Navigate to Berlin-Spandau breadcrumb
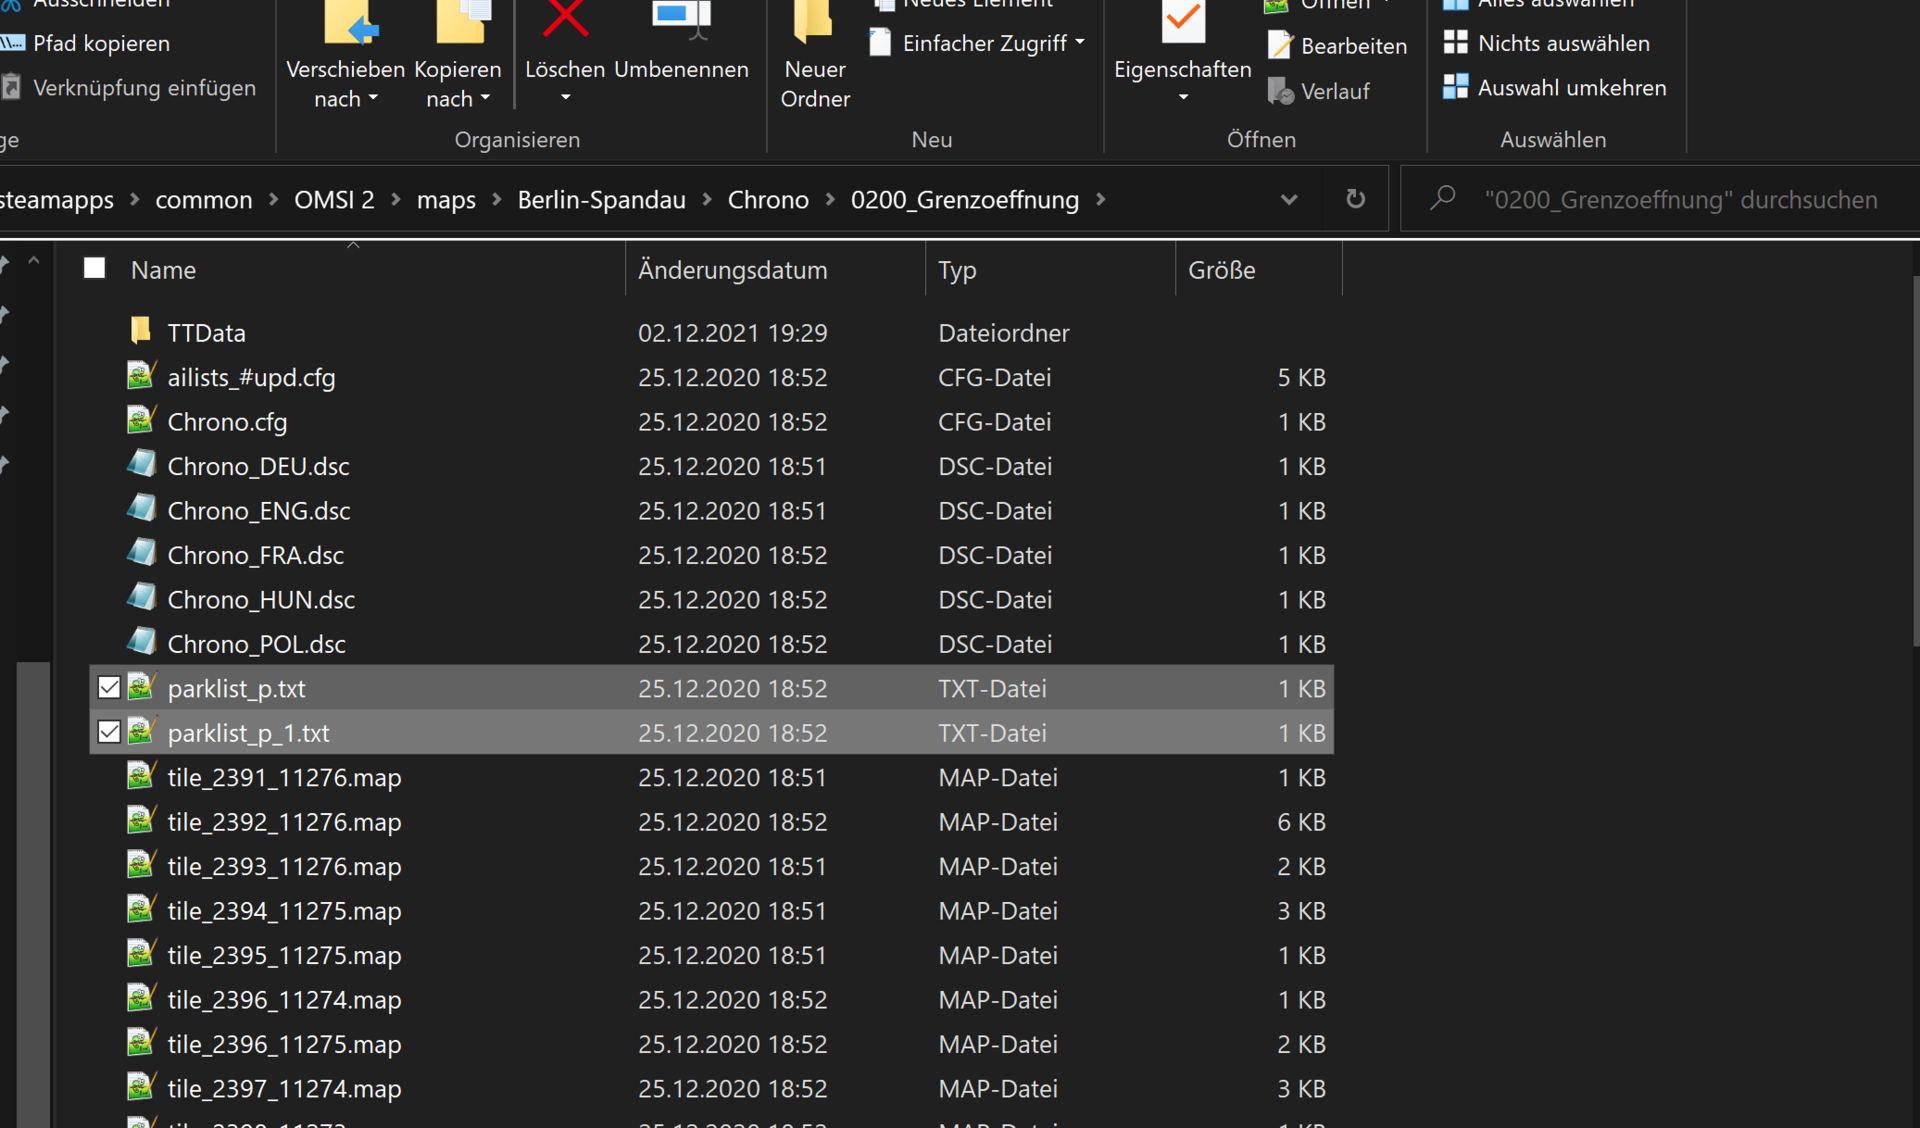This screenshot has height=1128, width=1920. pyautogui.click(x=601, y=199)
